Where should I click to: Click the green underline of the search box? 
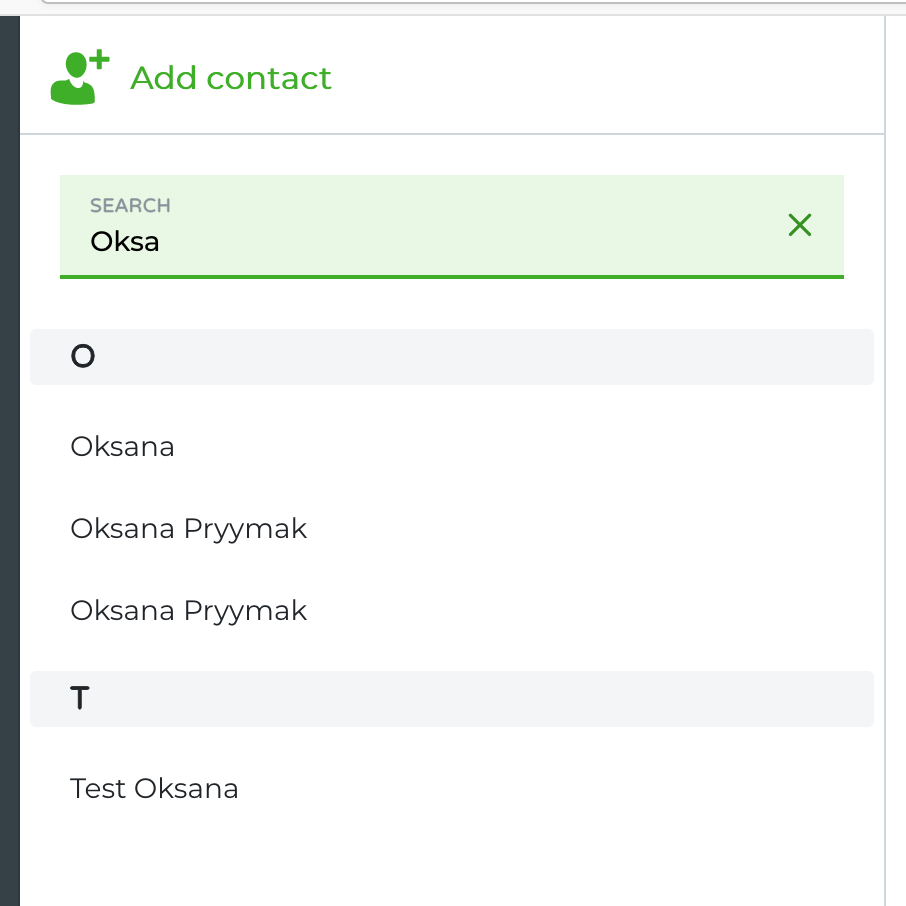451,277
